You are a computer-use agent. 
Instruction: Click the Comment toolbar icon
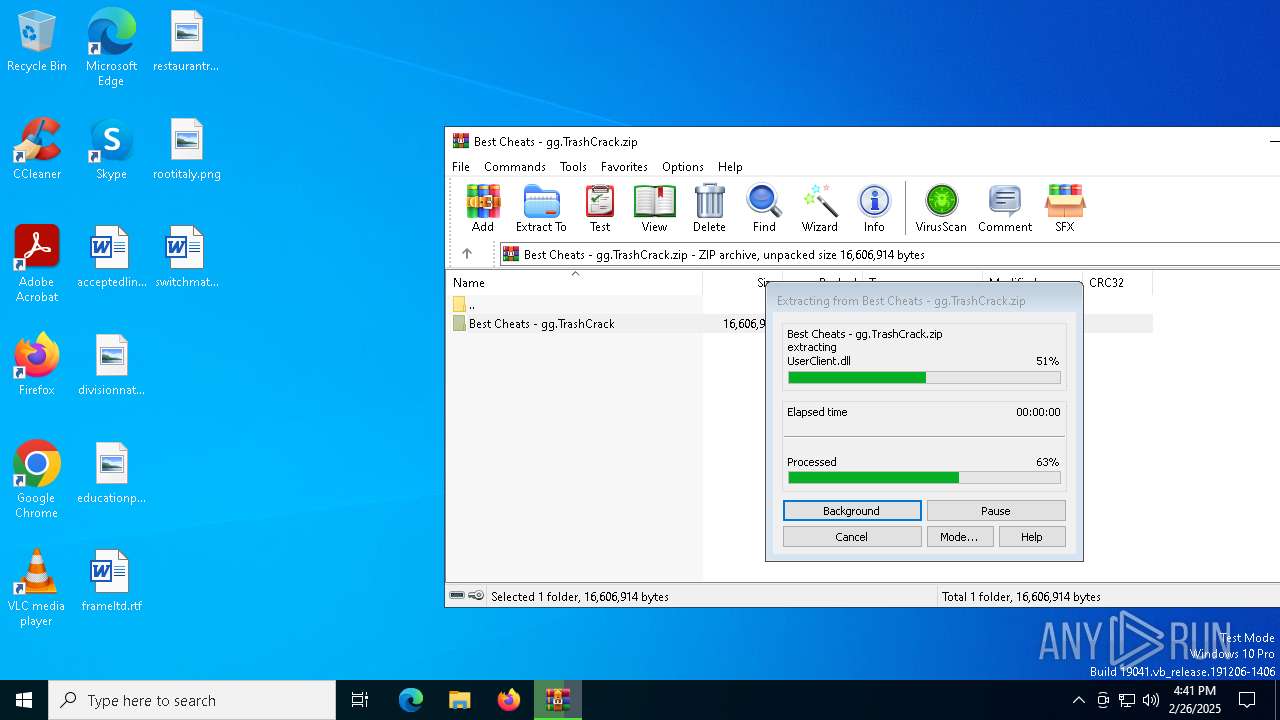[x=1005, y=208]
